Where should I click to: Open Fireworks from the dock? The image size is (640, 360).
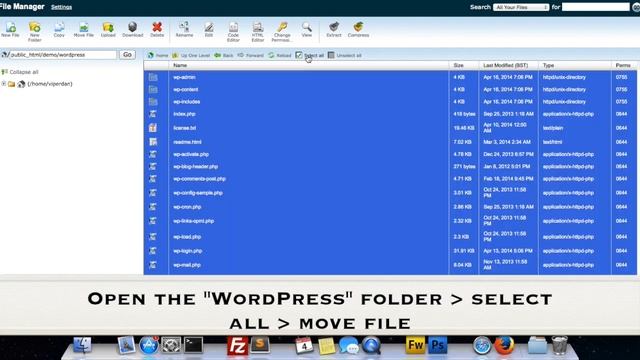coord(415,345)
